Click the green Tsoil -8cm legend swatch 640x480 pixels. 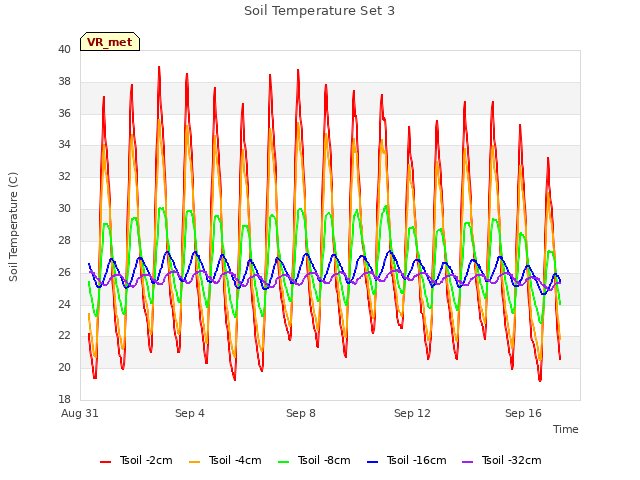click(283, 462)
